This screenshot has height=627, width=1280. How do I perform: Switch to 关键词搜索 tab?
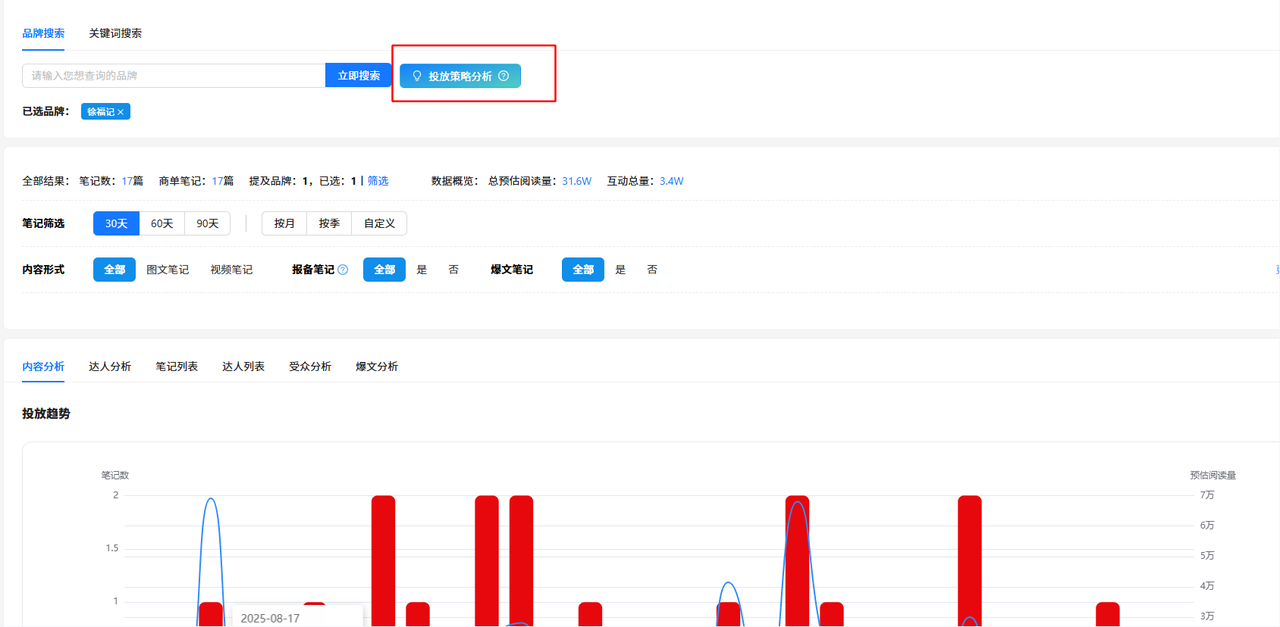pos(115,33)
